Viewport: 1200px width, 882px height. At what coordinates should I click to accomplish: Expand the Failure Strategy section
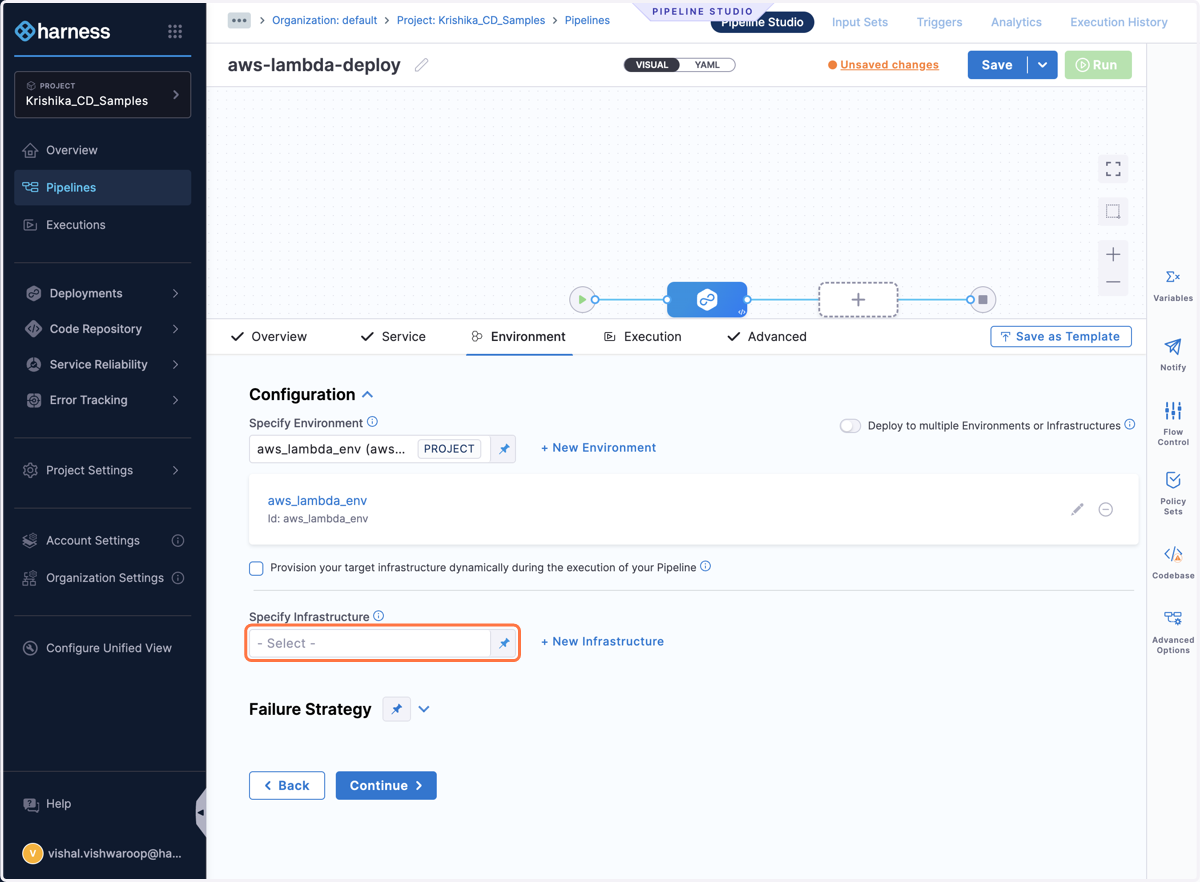(424, 709)
